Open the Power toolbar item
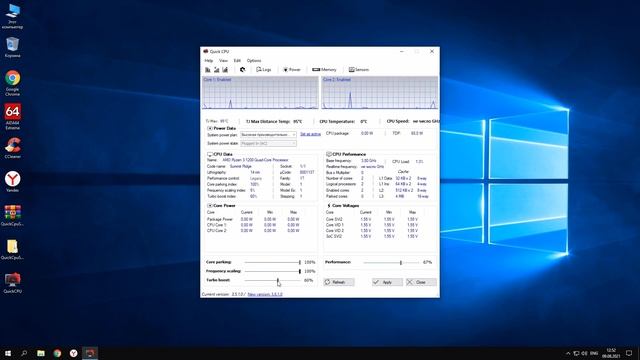The width and height of the screenshot is (640, 360). coord(291,70)
